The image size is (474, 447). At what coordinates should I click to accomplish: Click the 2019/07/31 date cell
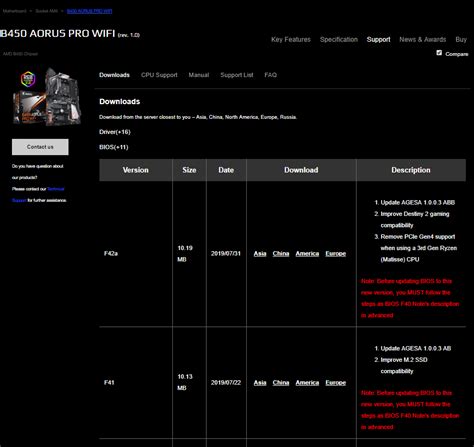(226, 254)
